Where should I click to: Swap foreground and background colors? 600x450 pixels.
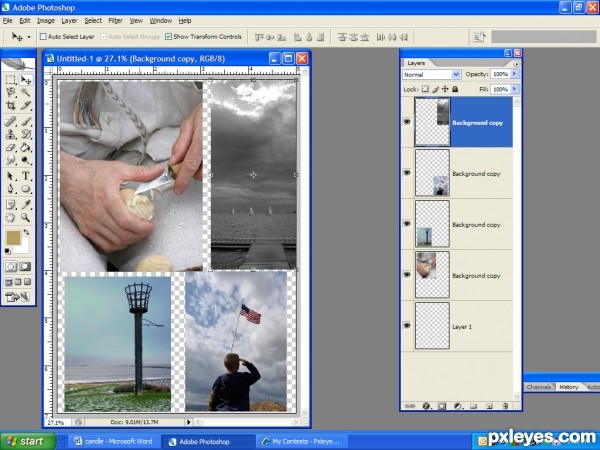[26, 232]
